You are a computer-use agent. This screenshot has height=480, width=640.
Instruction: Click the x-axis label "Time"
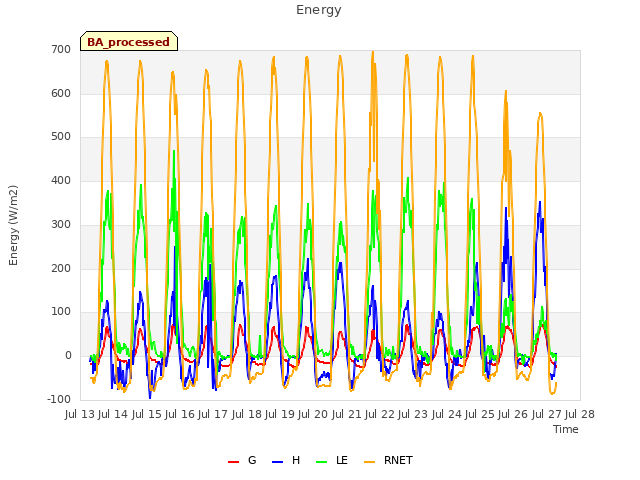pos(566,429)
